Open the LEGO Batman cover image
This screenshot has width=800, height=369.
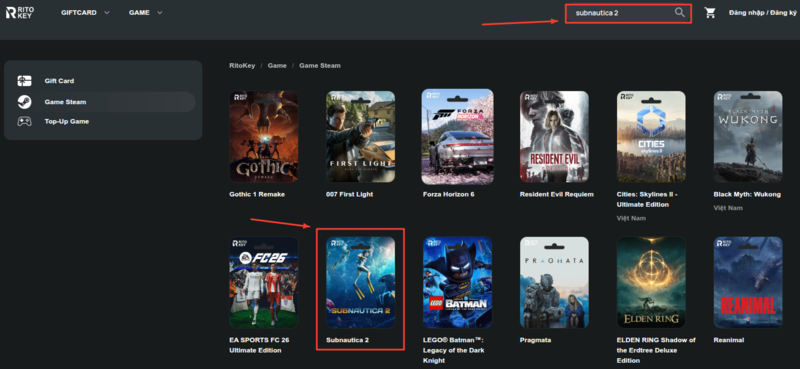[x=457, y=282]
